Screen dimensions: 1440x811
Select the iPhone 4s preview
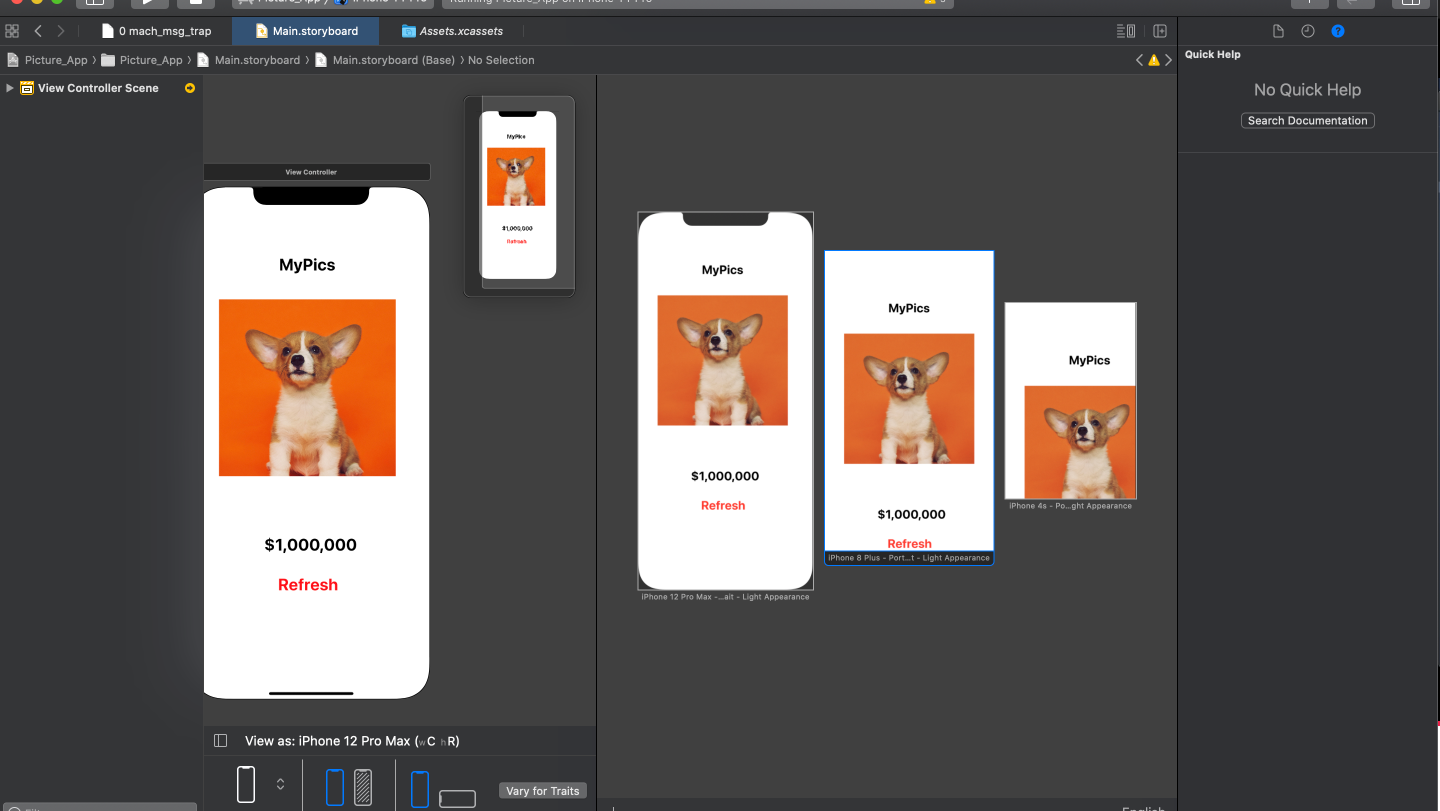pos(1070,400)
